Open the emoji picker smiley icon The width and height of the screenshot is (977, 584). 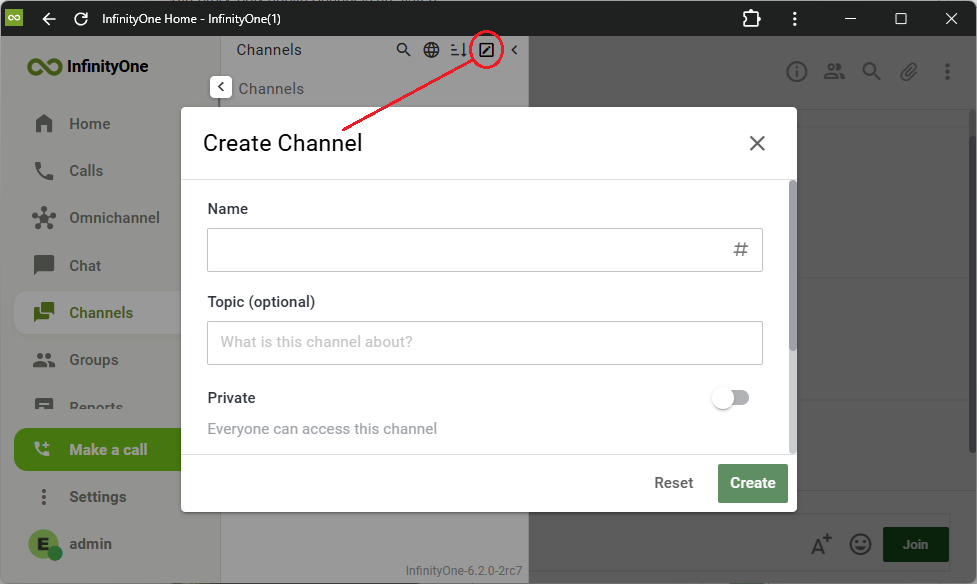tap(860, 544)
